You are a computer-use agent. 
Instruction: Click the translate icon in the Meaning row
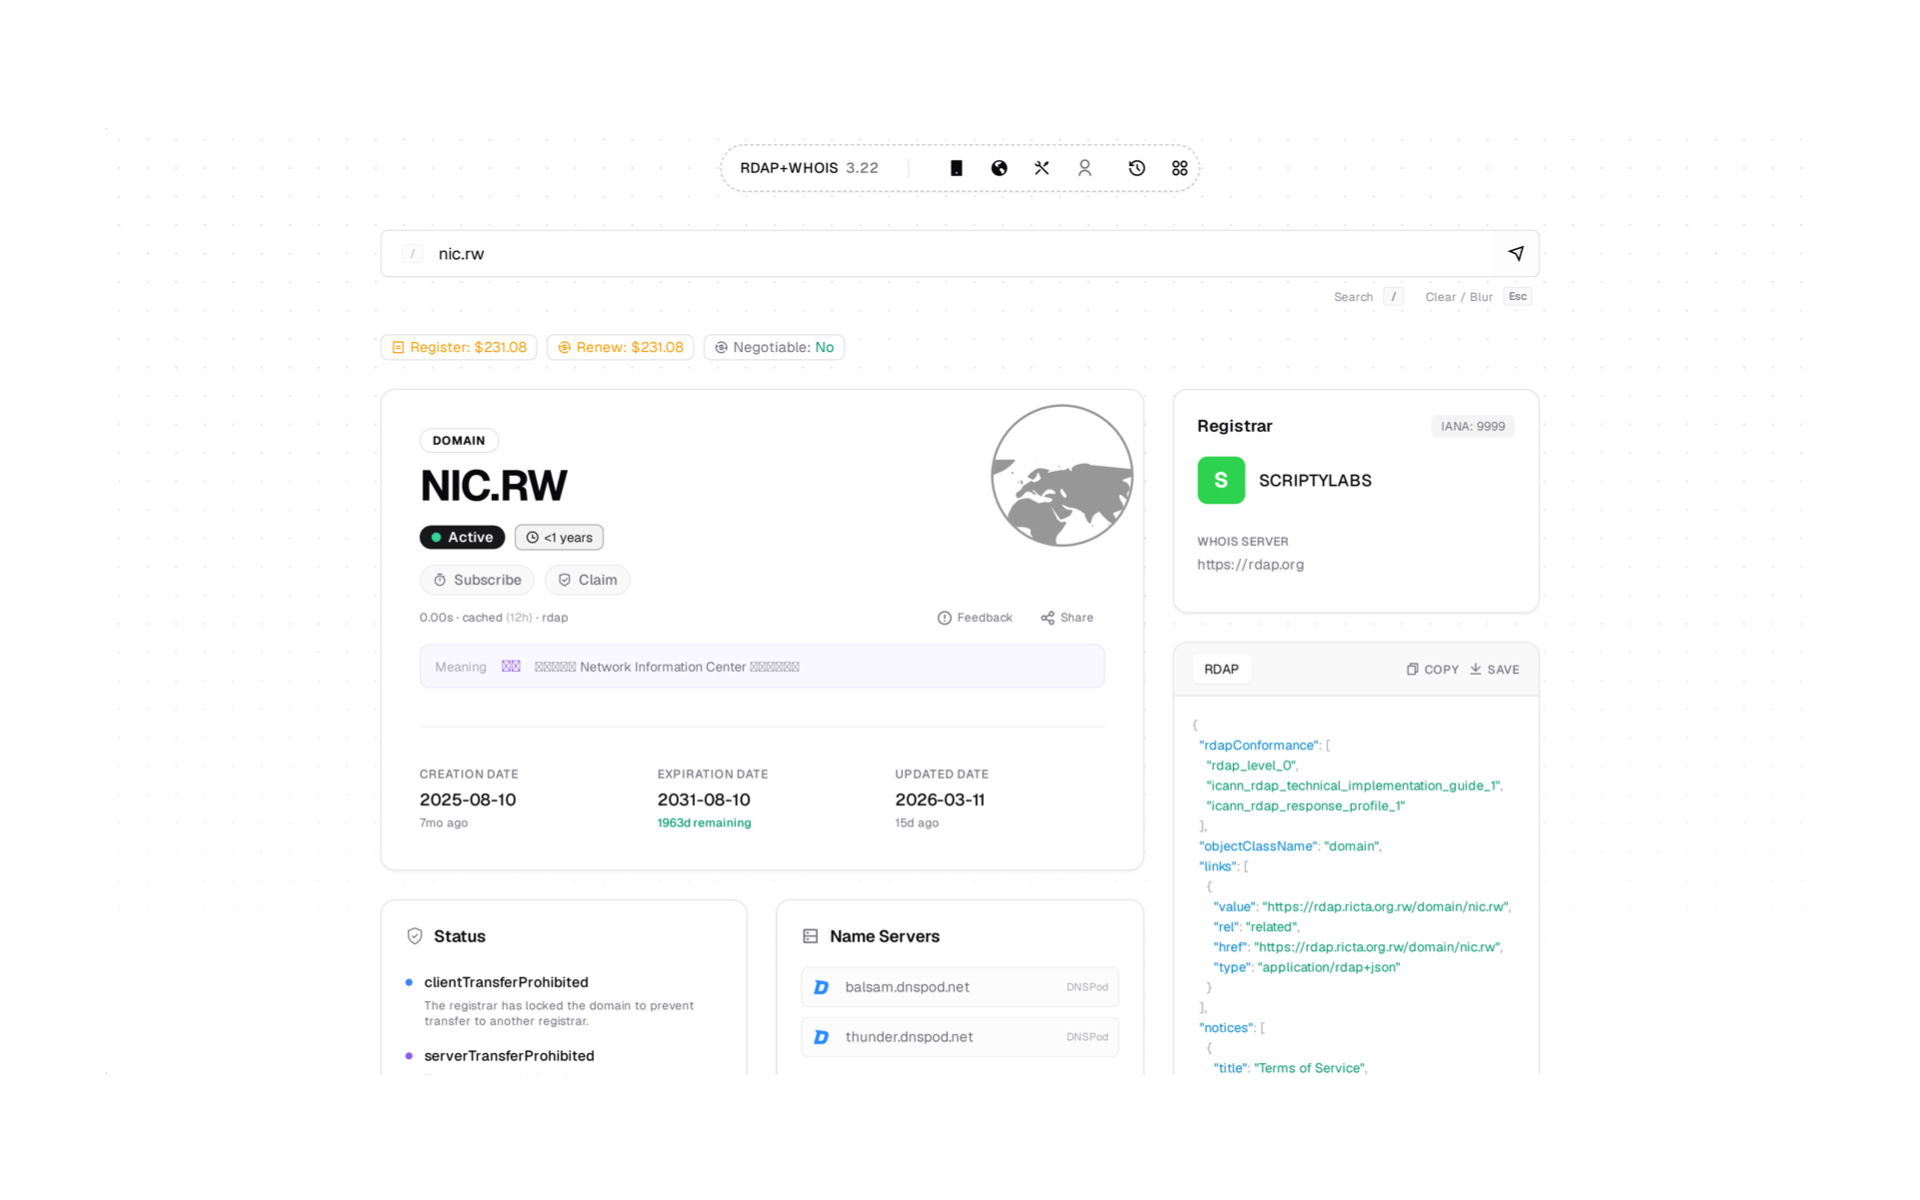click(x=511, y=667)
